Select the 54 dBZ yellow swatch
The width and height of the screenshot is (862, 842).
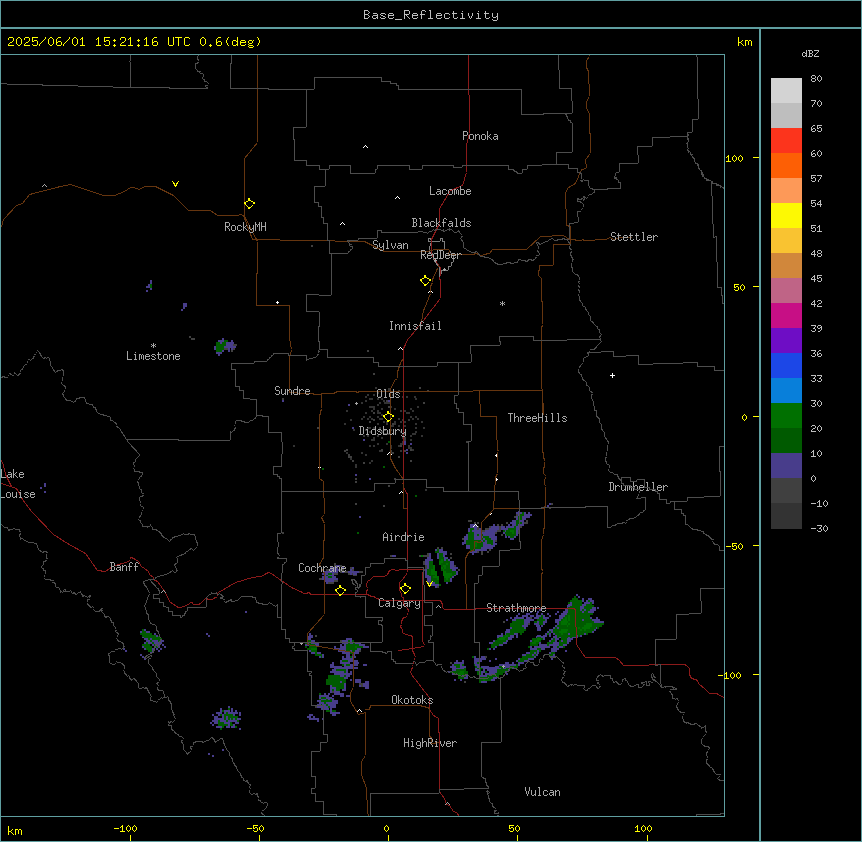coord(786,215)
